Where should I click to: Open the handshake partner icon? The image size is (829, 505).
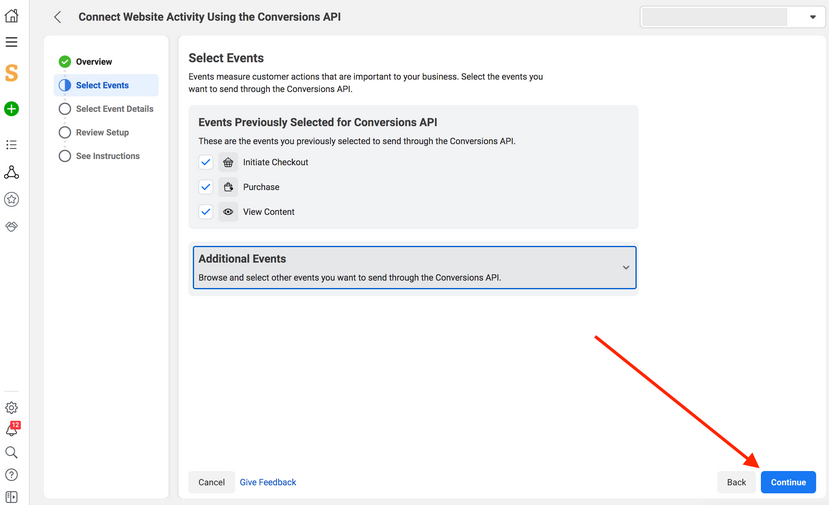12,226
